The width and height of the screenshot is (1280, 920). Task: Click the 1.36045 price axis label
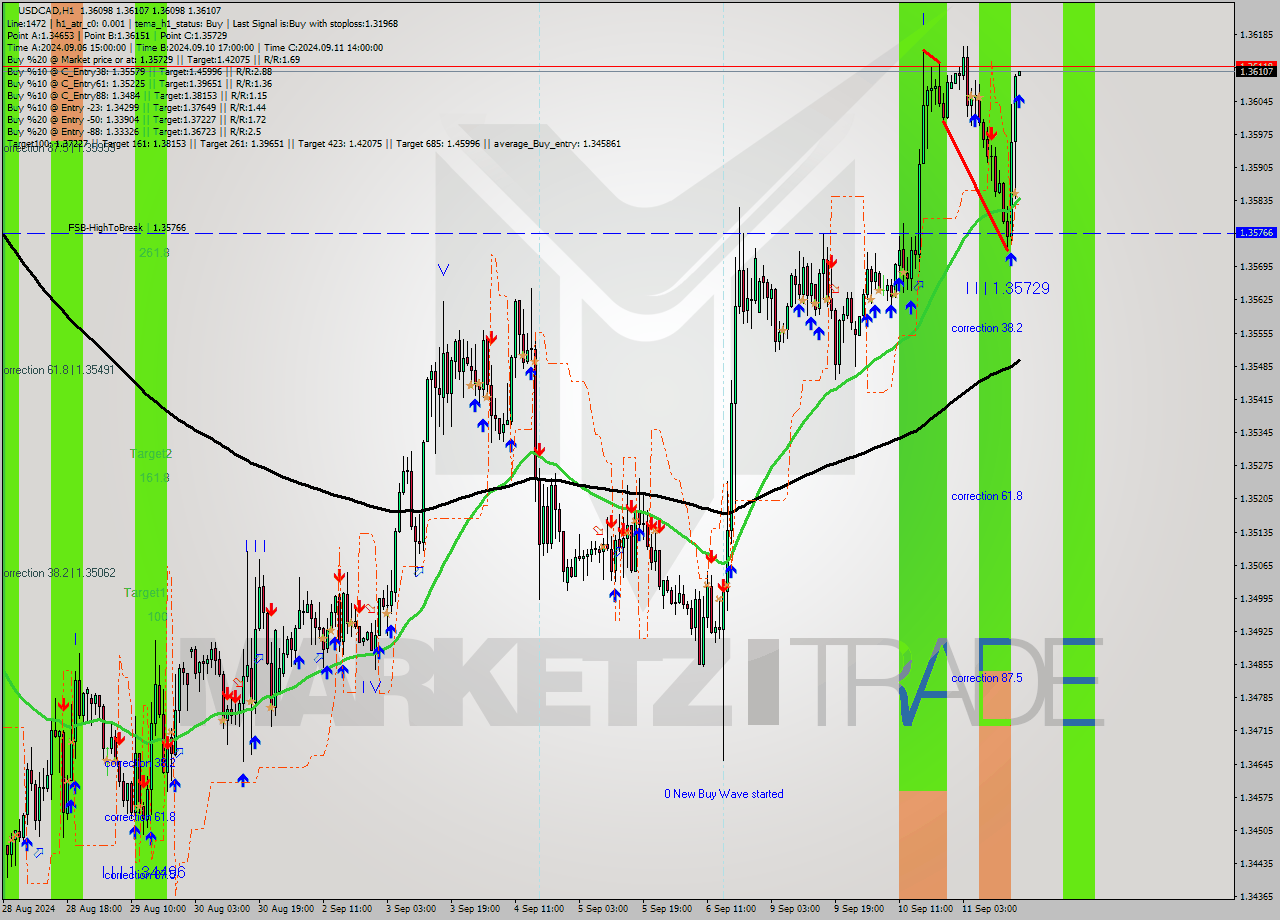pos(1255,101)
